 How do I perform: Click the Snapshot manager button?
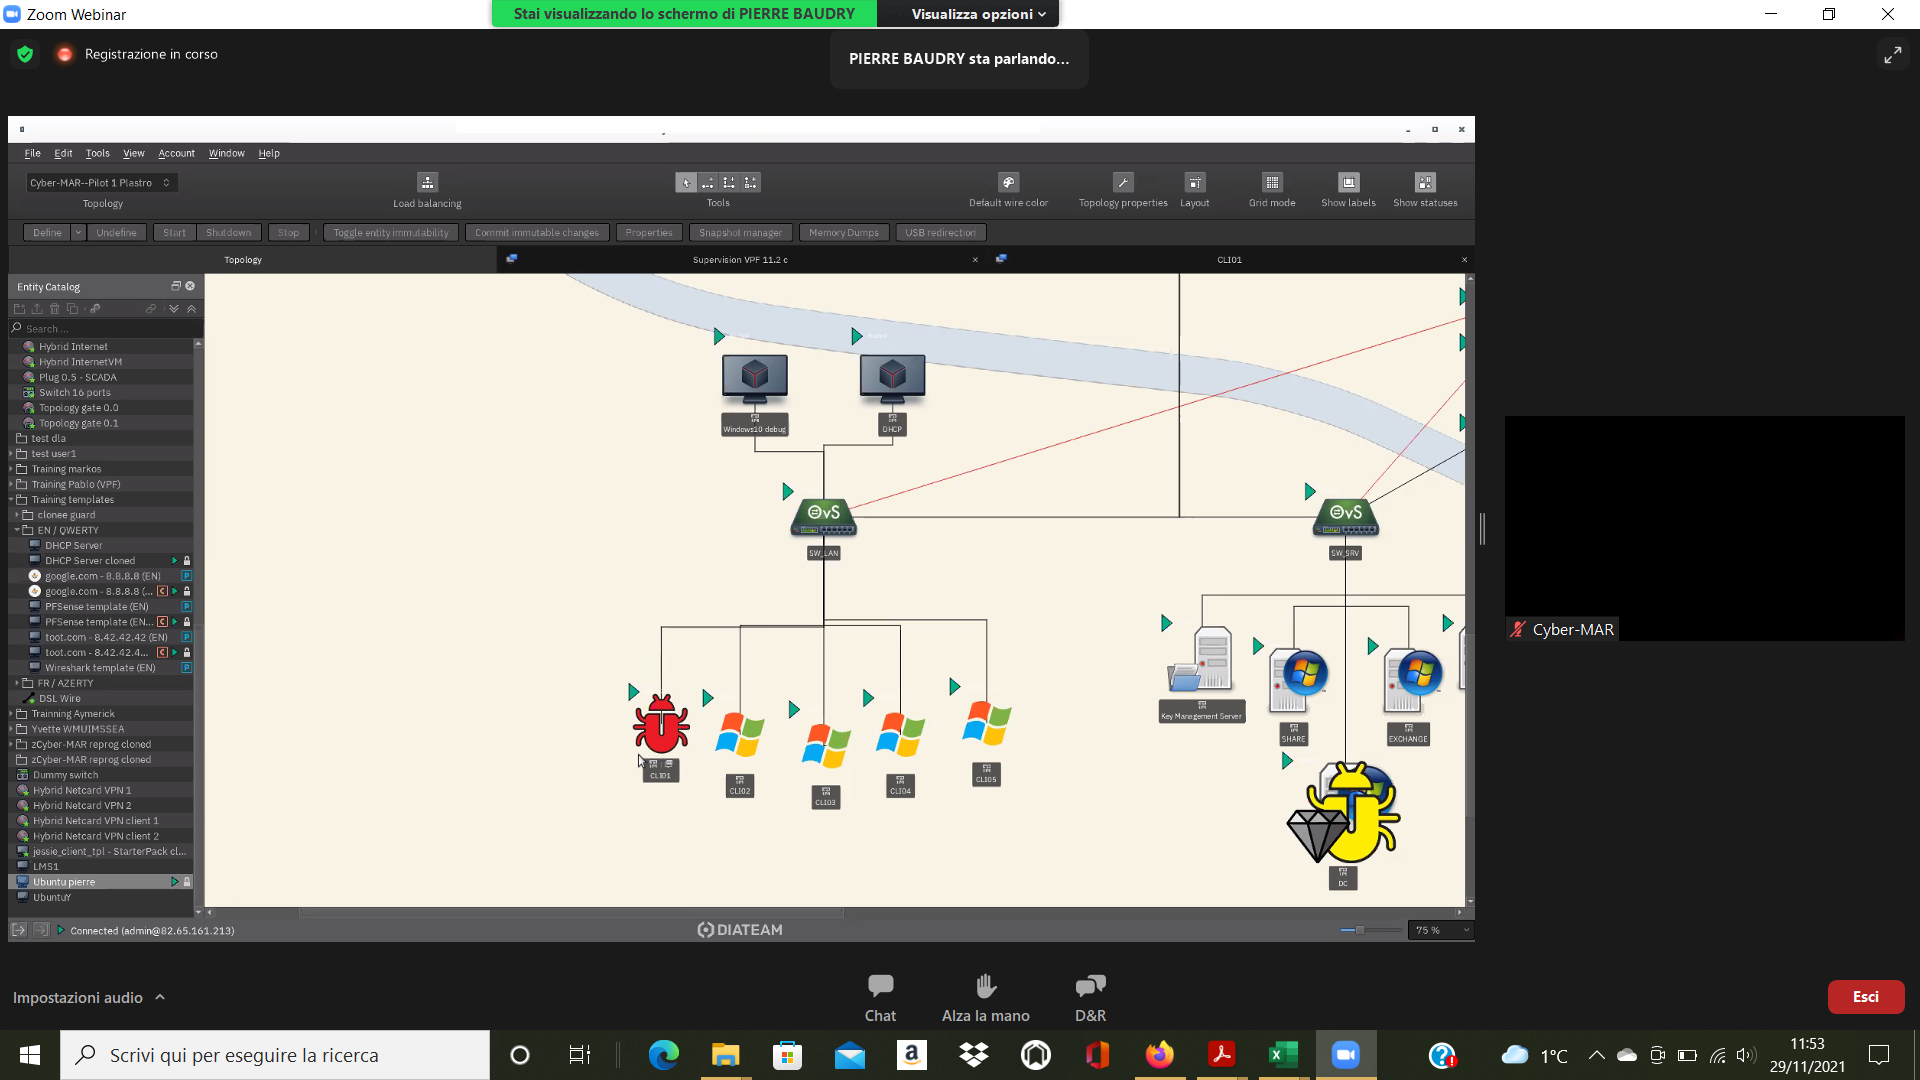pyautogui.click(x=740, y=233)
